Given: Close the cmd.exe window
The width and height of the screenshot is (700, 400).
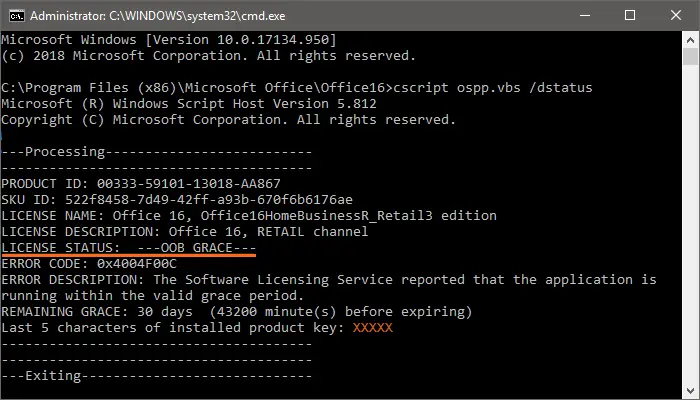Looking at the screenshot, I should 675,15.
